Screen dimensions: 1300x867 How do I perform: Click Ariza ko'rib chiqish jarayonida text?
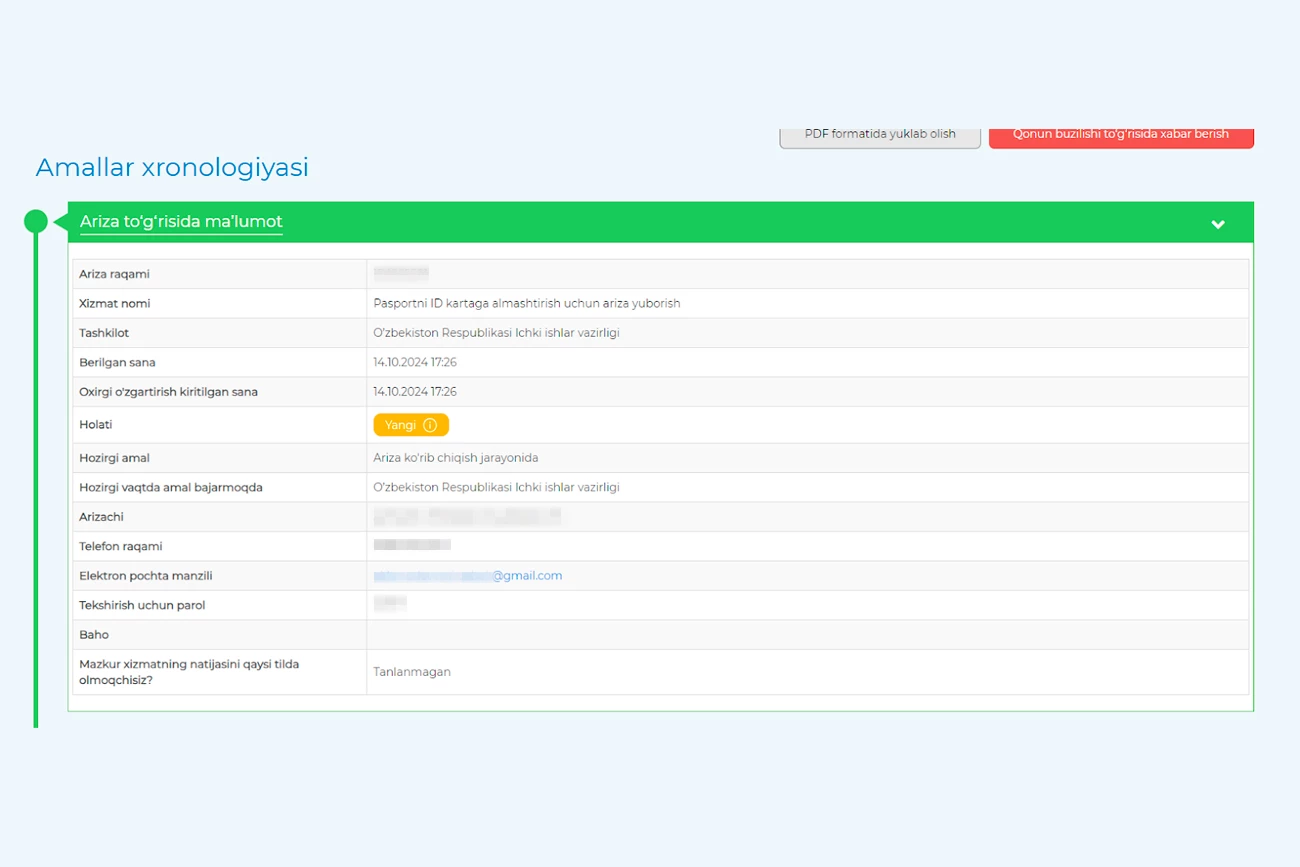[456, 458]
